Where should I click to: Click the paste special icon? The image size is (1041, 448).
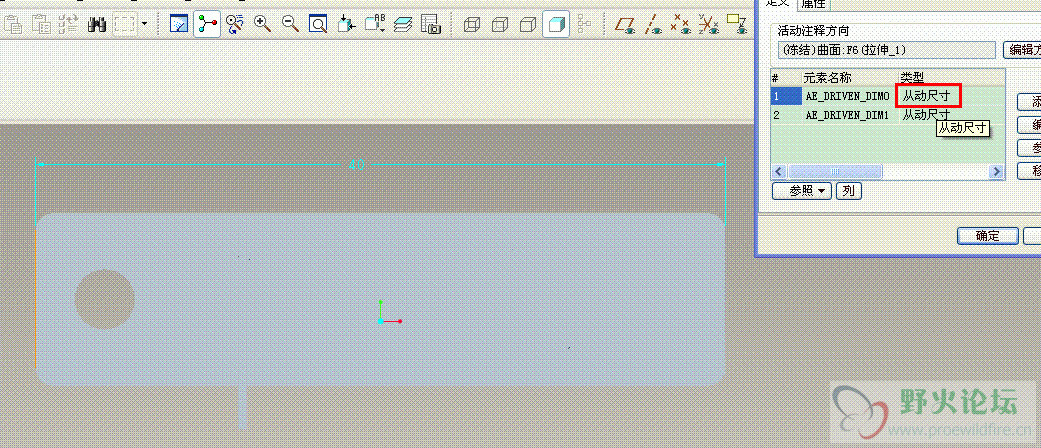click(42, 25)
